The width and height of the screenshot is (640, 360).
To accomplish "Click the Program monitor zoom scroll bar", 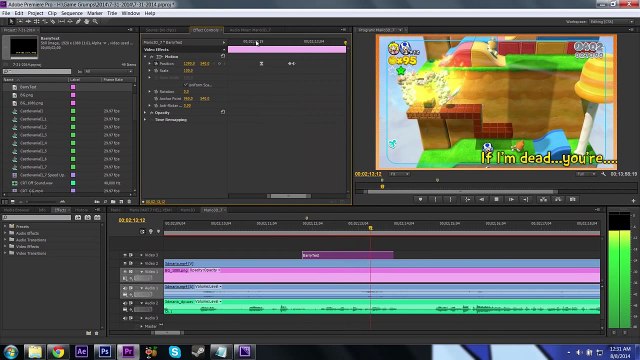I will coord(460,191).
